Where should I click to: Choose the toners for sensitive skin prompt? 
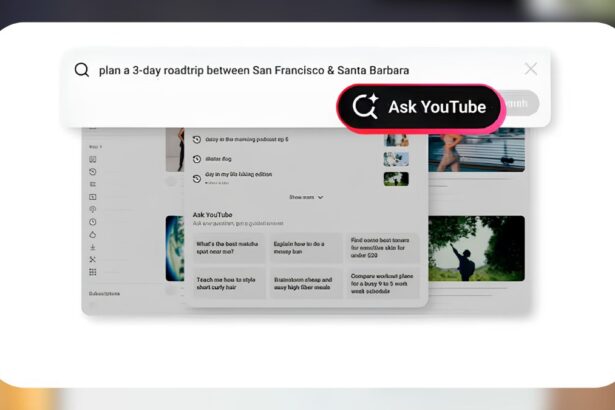click(x=382, y=248)
